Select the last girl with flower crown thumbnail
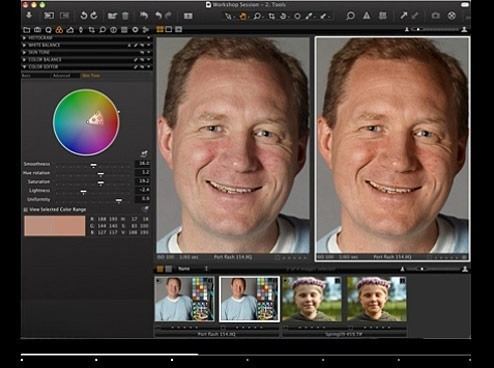This screenshot has height=368, width=494. [x=377, y=299]
